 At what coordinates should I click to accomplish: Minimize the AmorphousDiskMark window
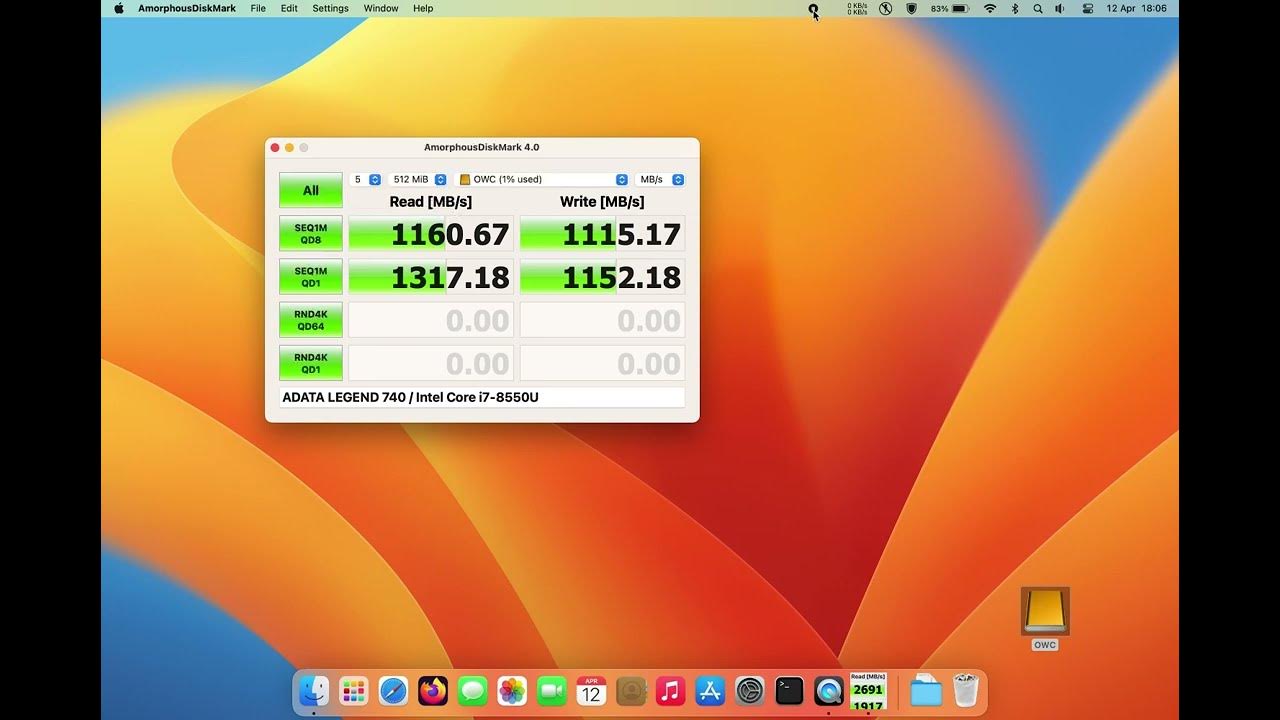coord(290,148)
